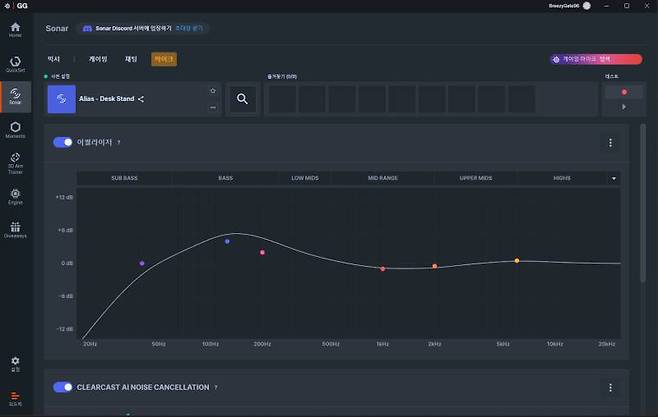Click the MID RANGE band header
The width and height of the screenshot is (658, 417).
click(383, 178)
